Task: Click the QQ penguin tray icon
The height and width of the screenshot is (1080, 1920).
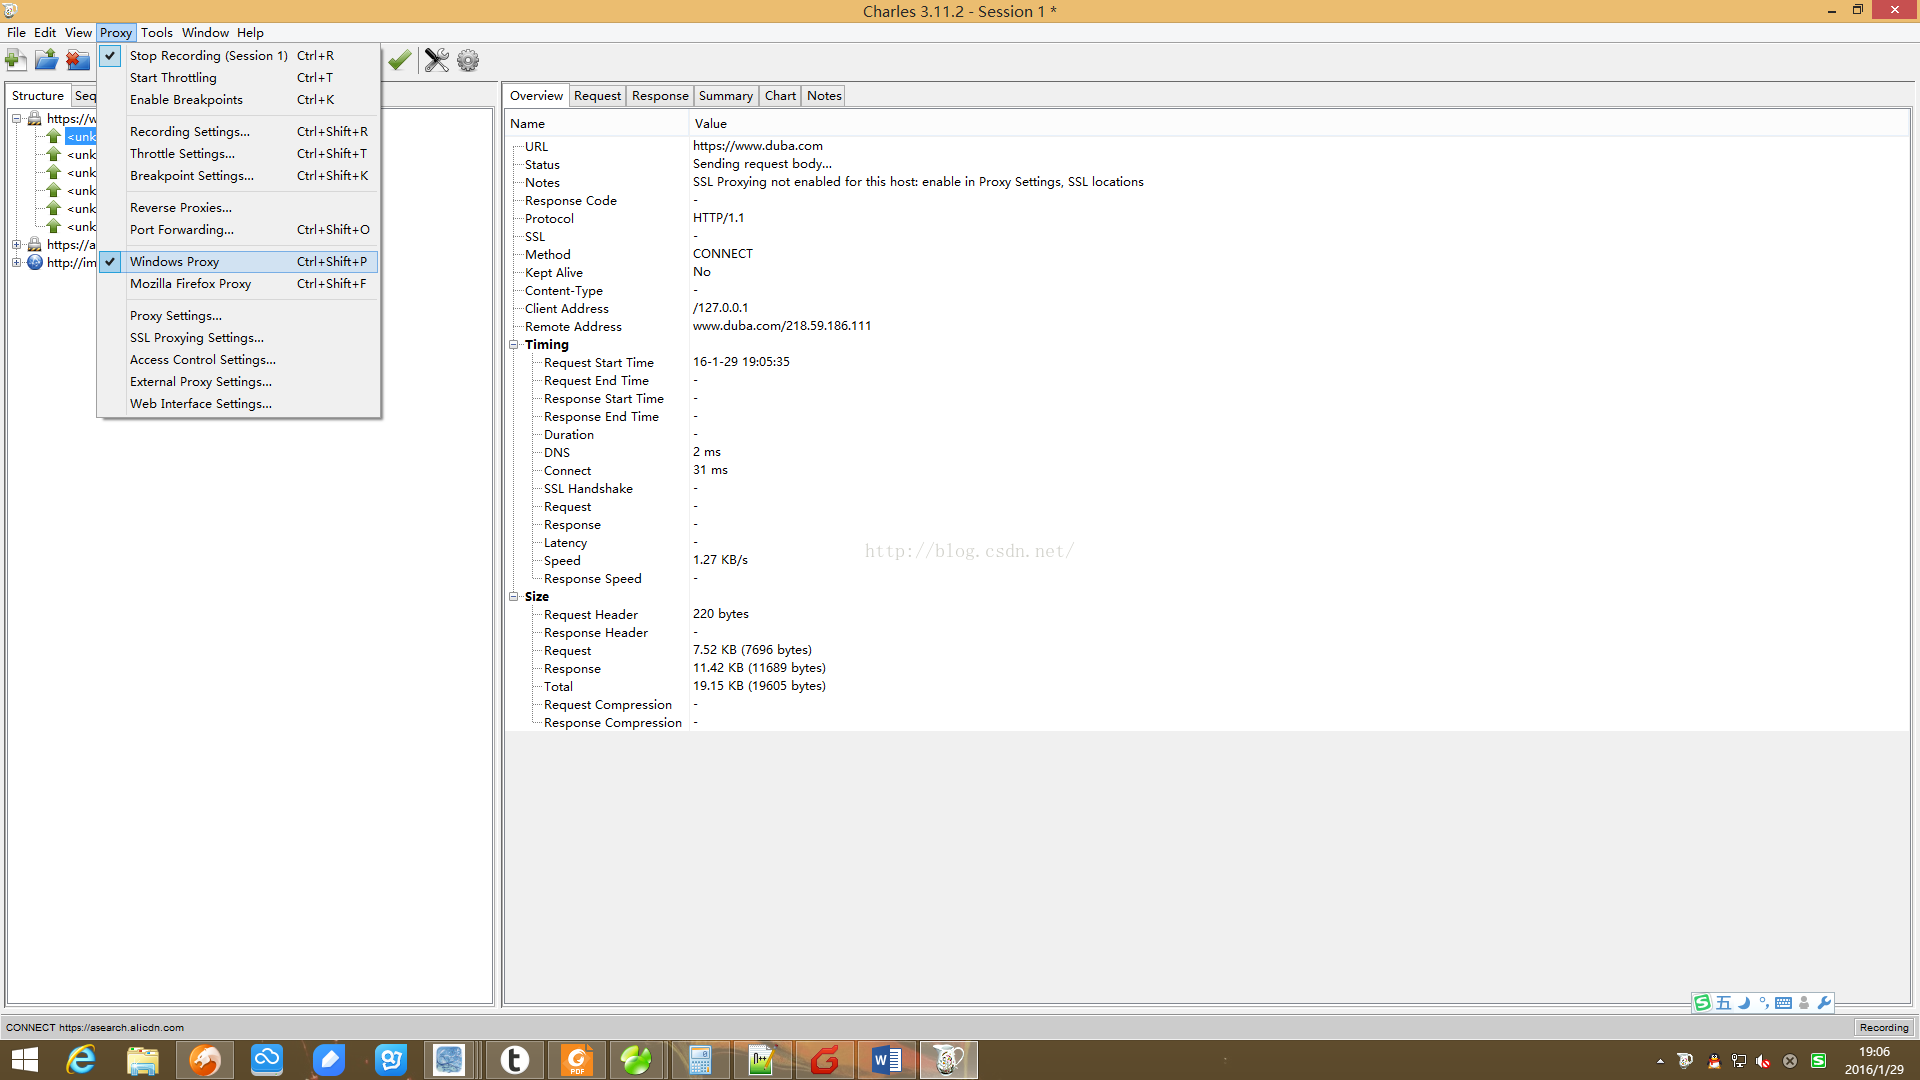Action: point(1714,1061)
